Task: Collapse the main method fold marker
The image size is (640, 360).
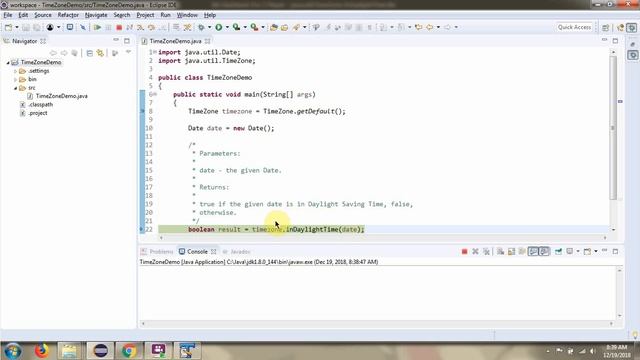Action: click(x=155, y=94)
